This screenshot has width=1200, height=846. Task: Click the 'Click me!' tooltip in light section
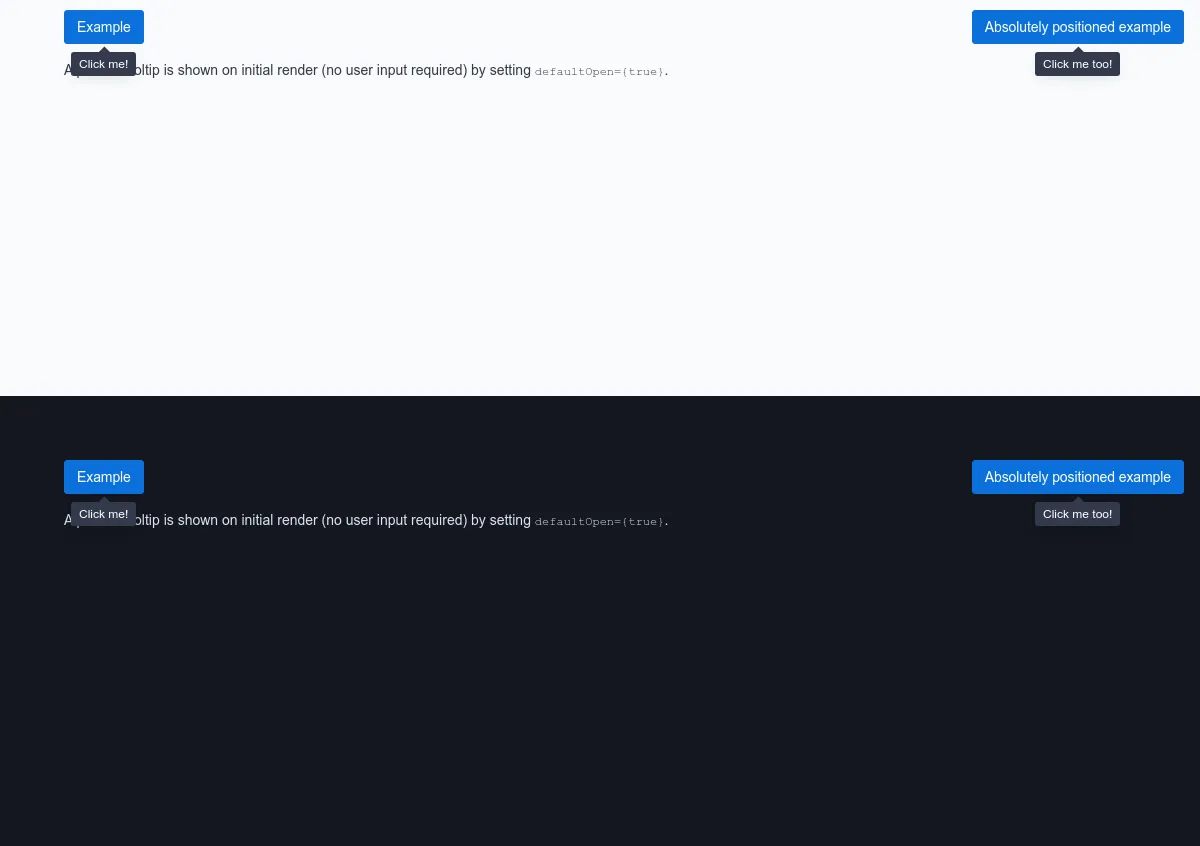[103, 64]
